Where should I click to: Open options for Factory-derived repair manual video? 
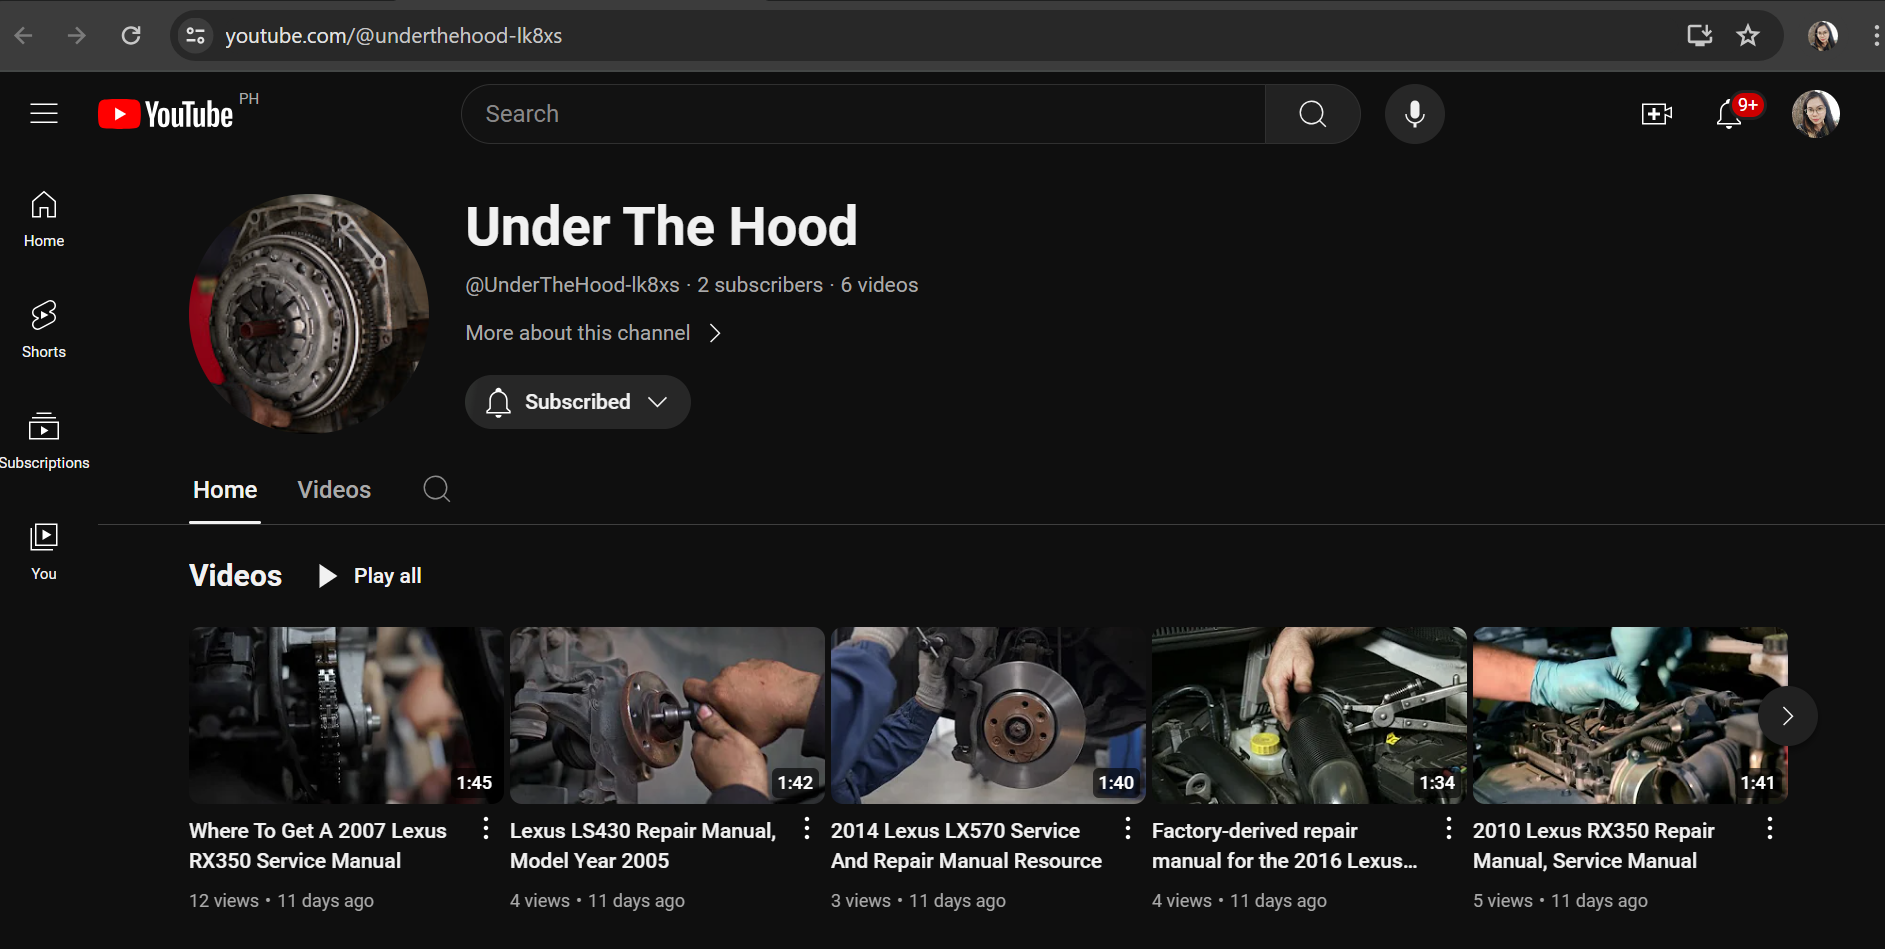pos(1449,828)
